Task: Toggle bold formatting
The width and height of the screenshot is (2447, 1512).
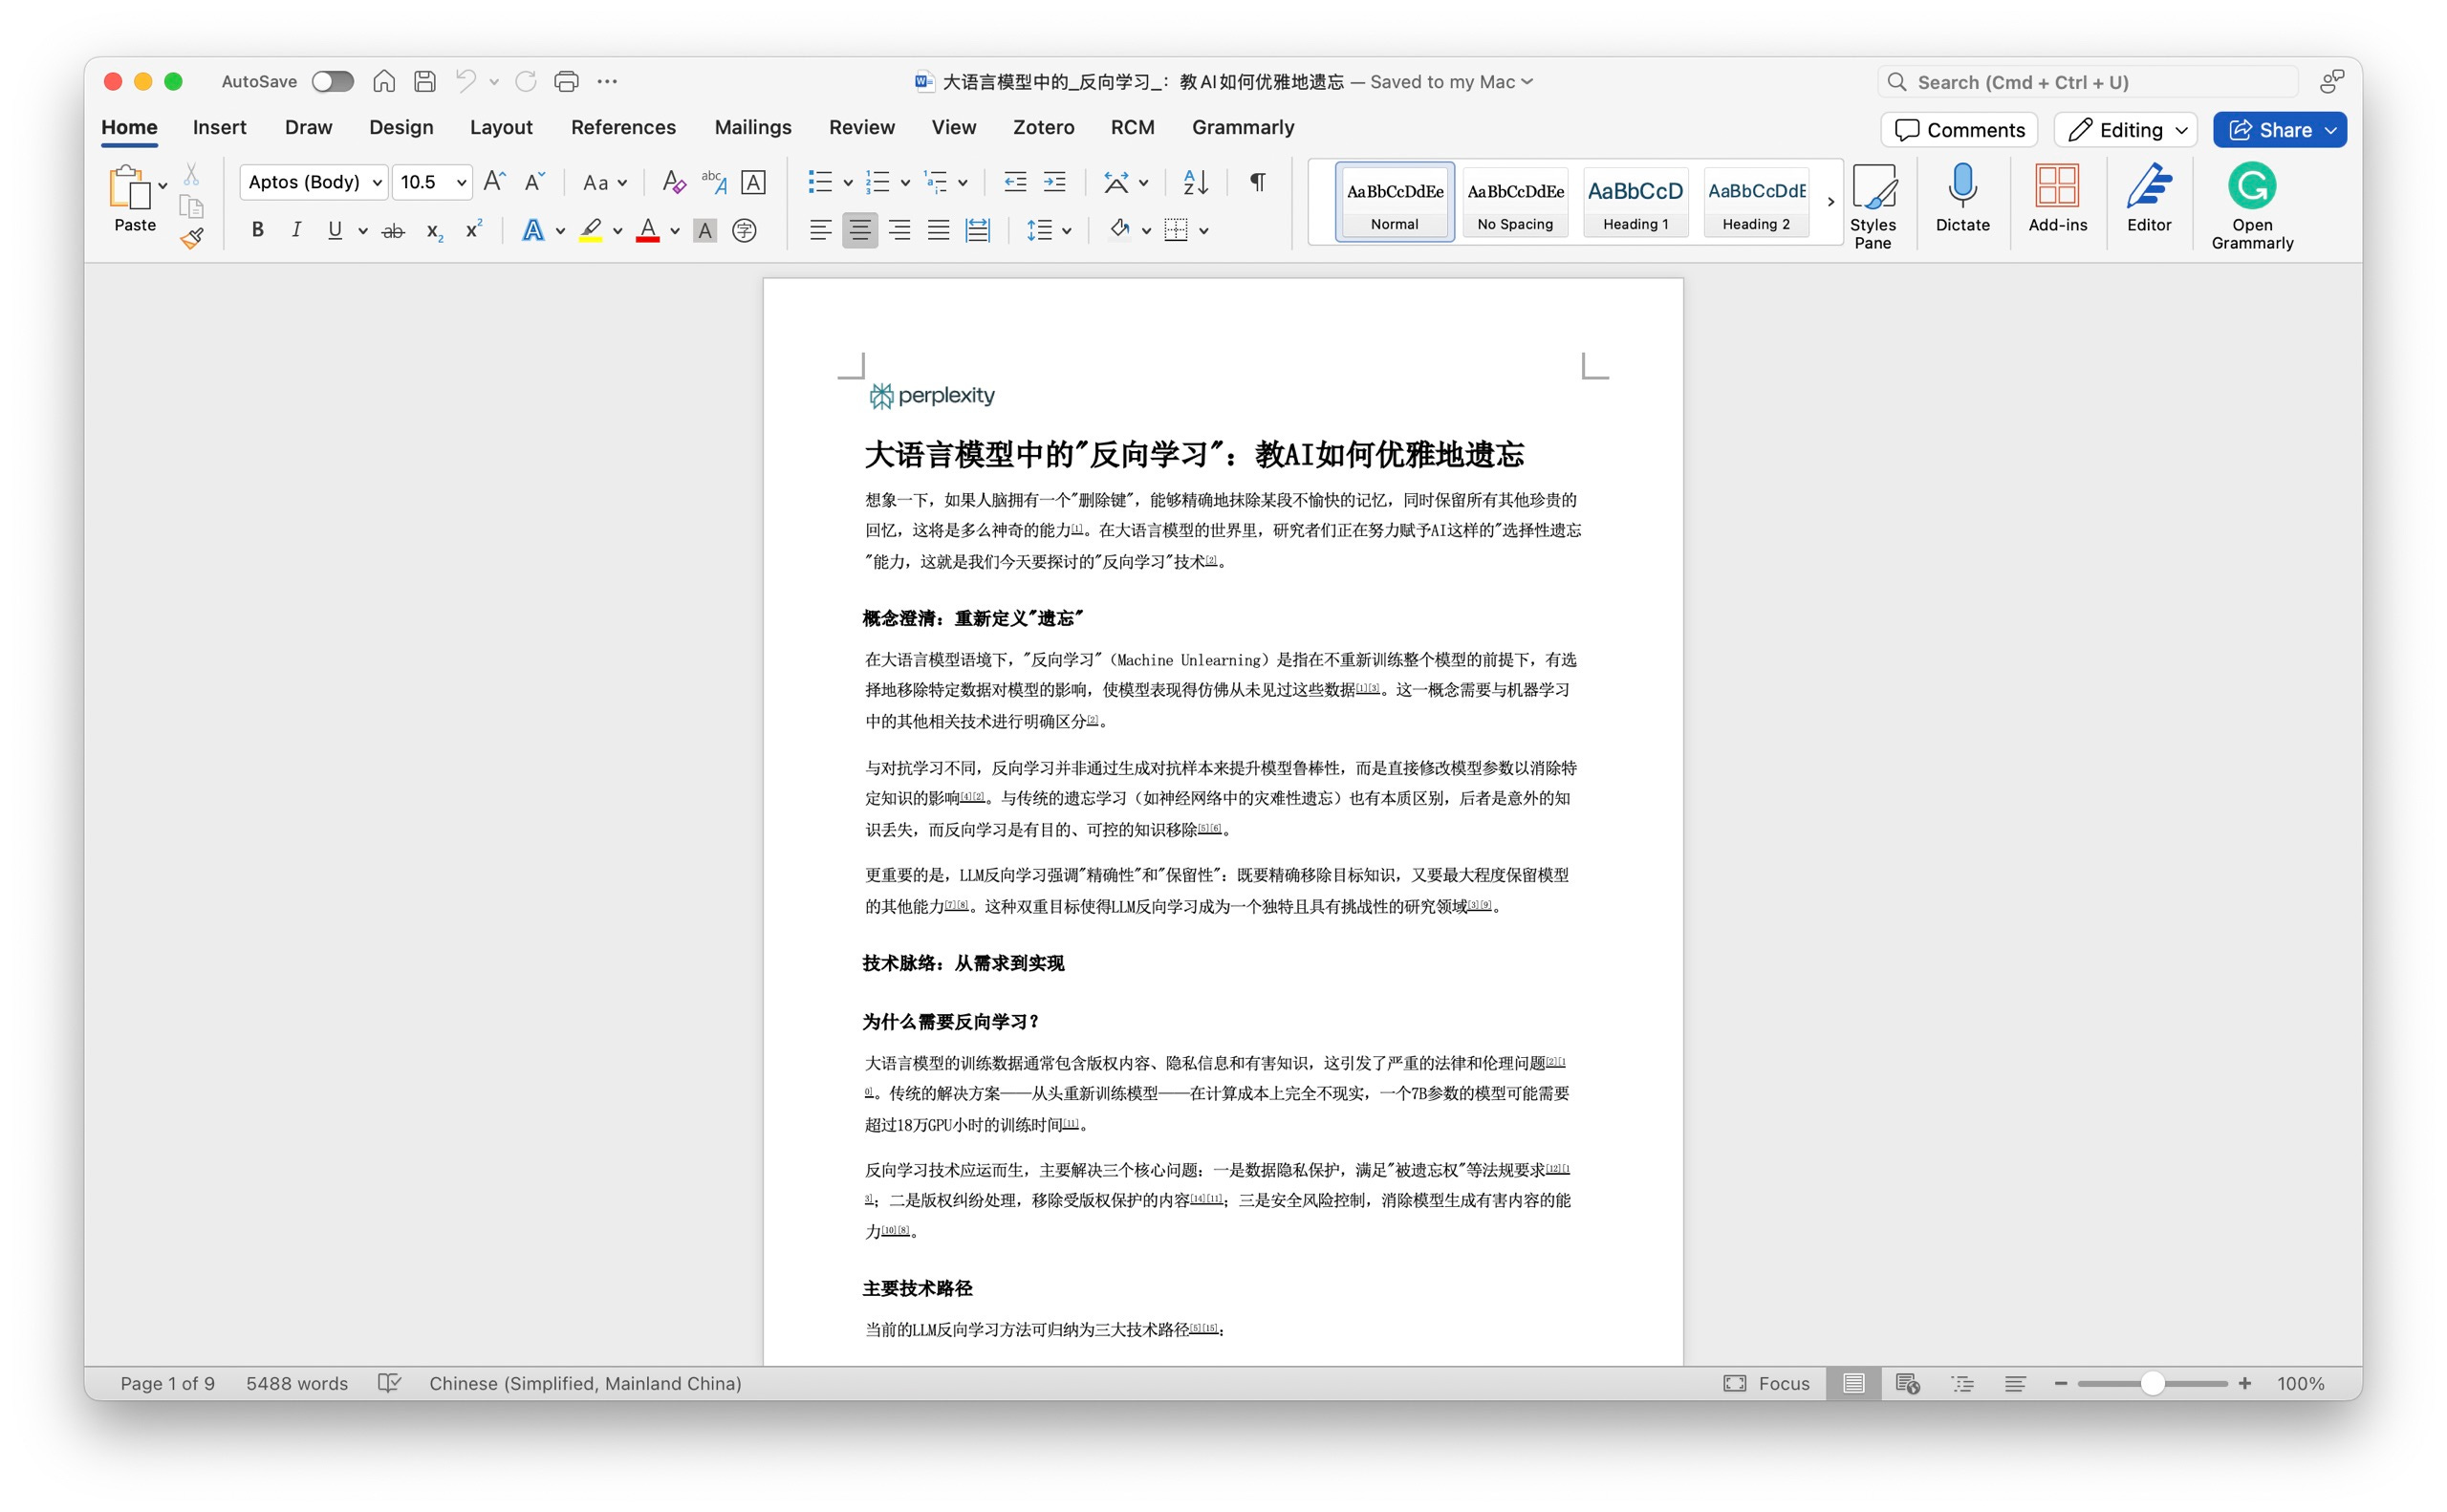Action: [257, 231]
